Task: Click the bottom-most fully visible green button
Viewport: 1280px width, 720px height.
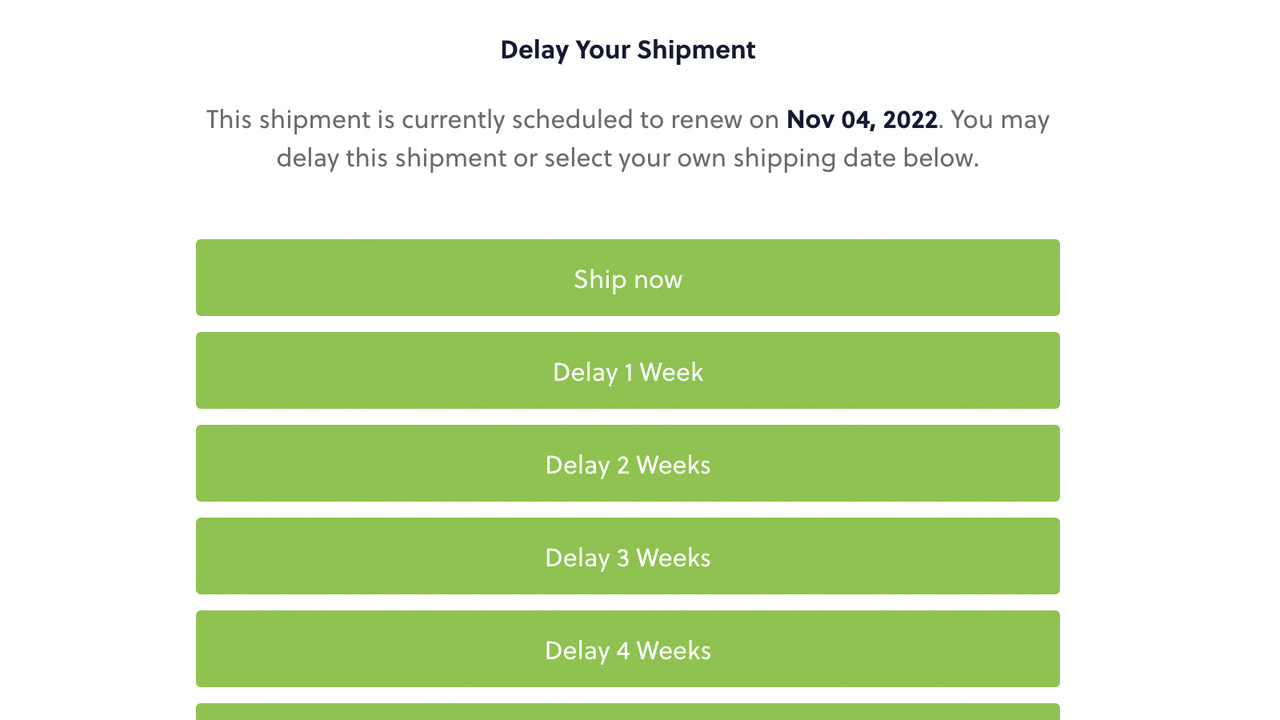Action: pos(628,649)
